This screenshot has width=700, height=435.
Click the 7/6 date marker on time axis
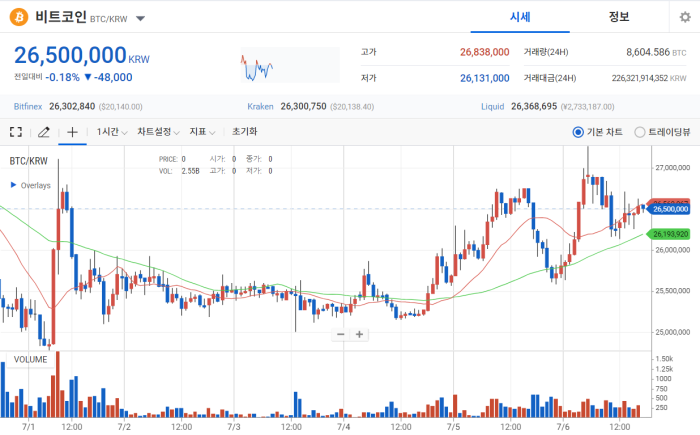(563, 427)
